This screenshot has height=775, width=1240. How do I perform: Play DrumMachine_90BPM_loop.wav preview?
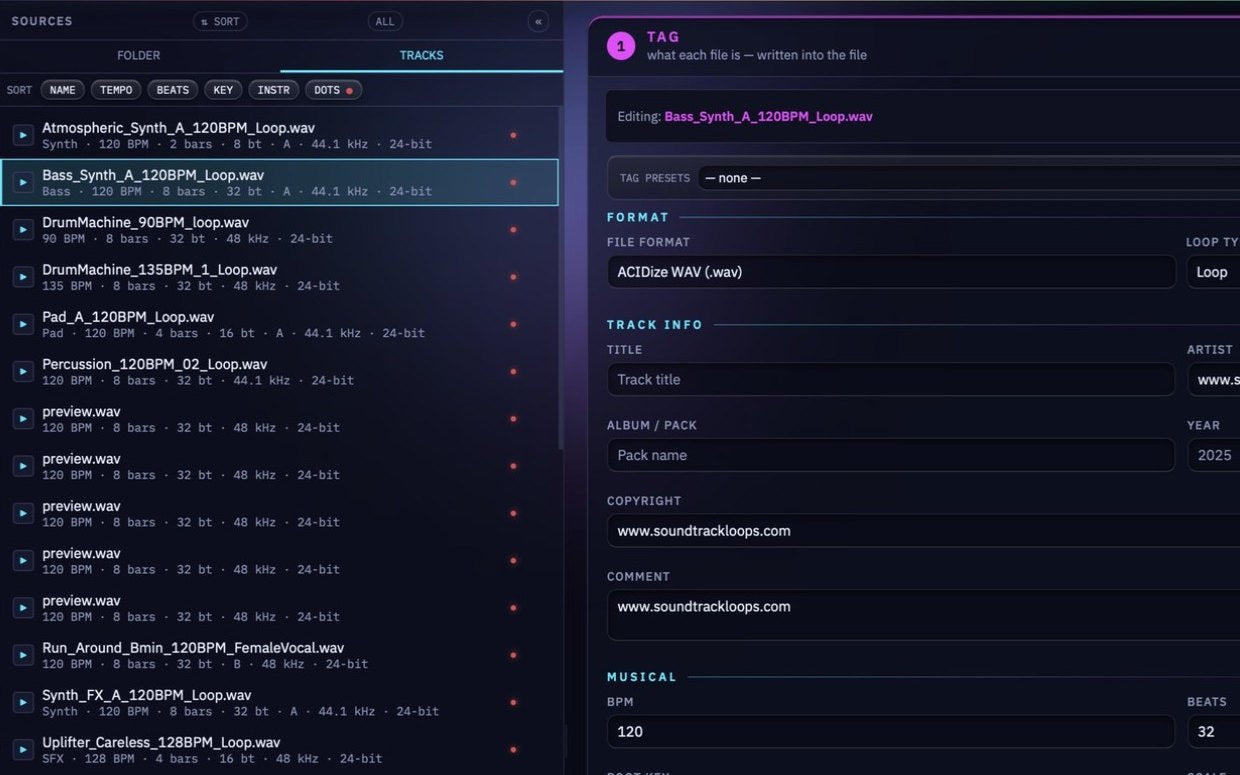(23, 230)
